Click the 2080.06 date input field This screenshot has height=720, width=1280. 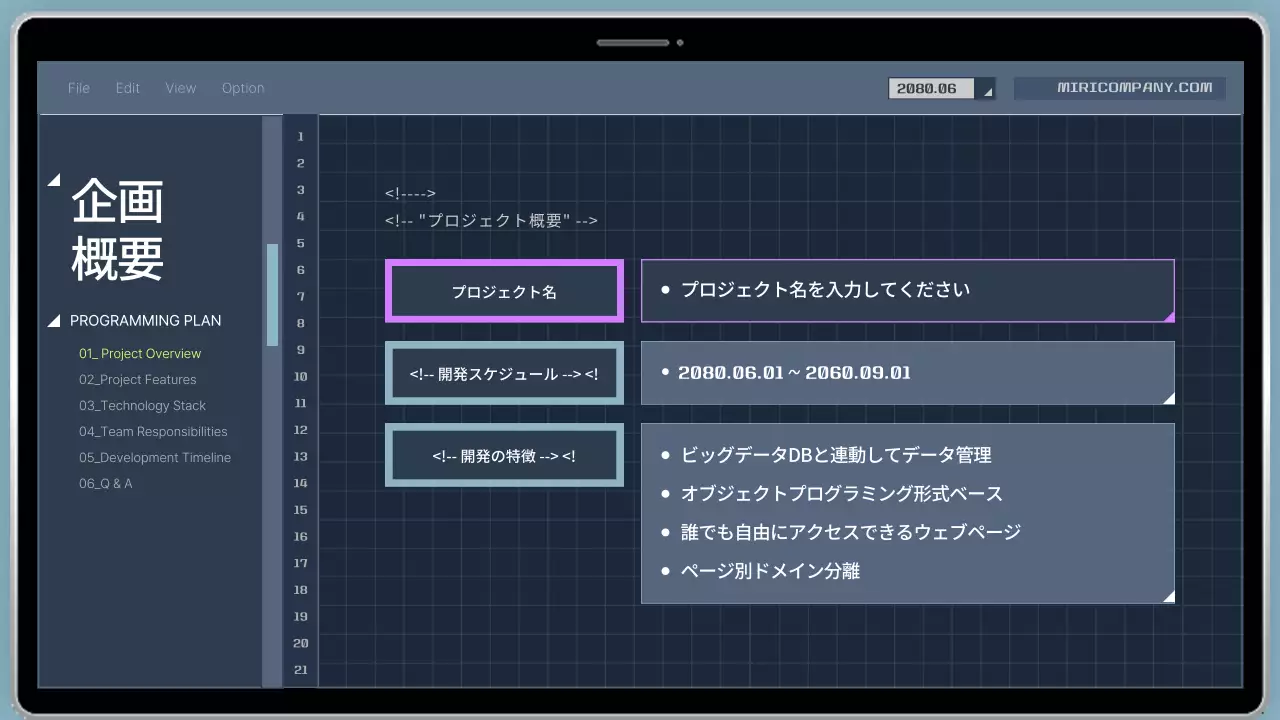pos(930,88)
